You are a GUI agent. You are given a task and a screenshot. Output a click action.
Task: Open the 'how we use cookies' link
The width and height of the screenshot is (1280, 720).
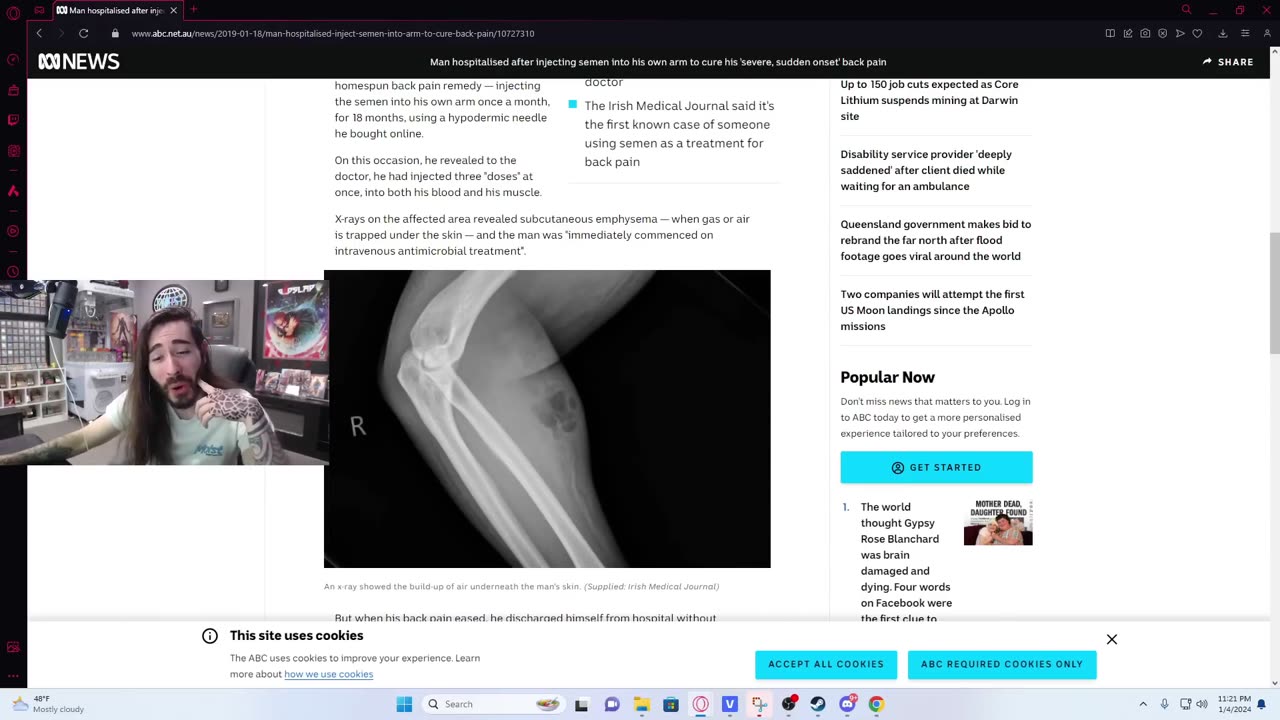point(328,674)
